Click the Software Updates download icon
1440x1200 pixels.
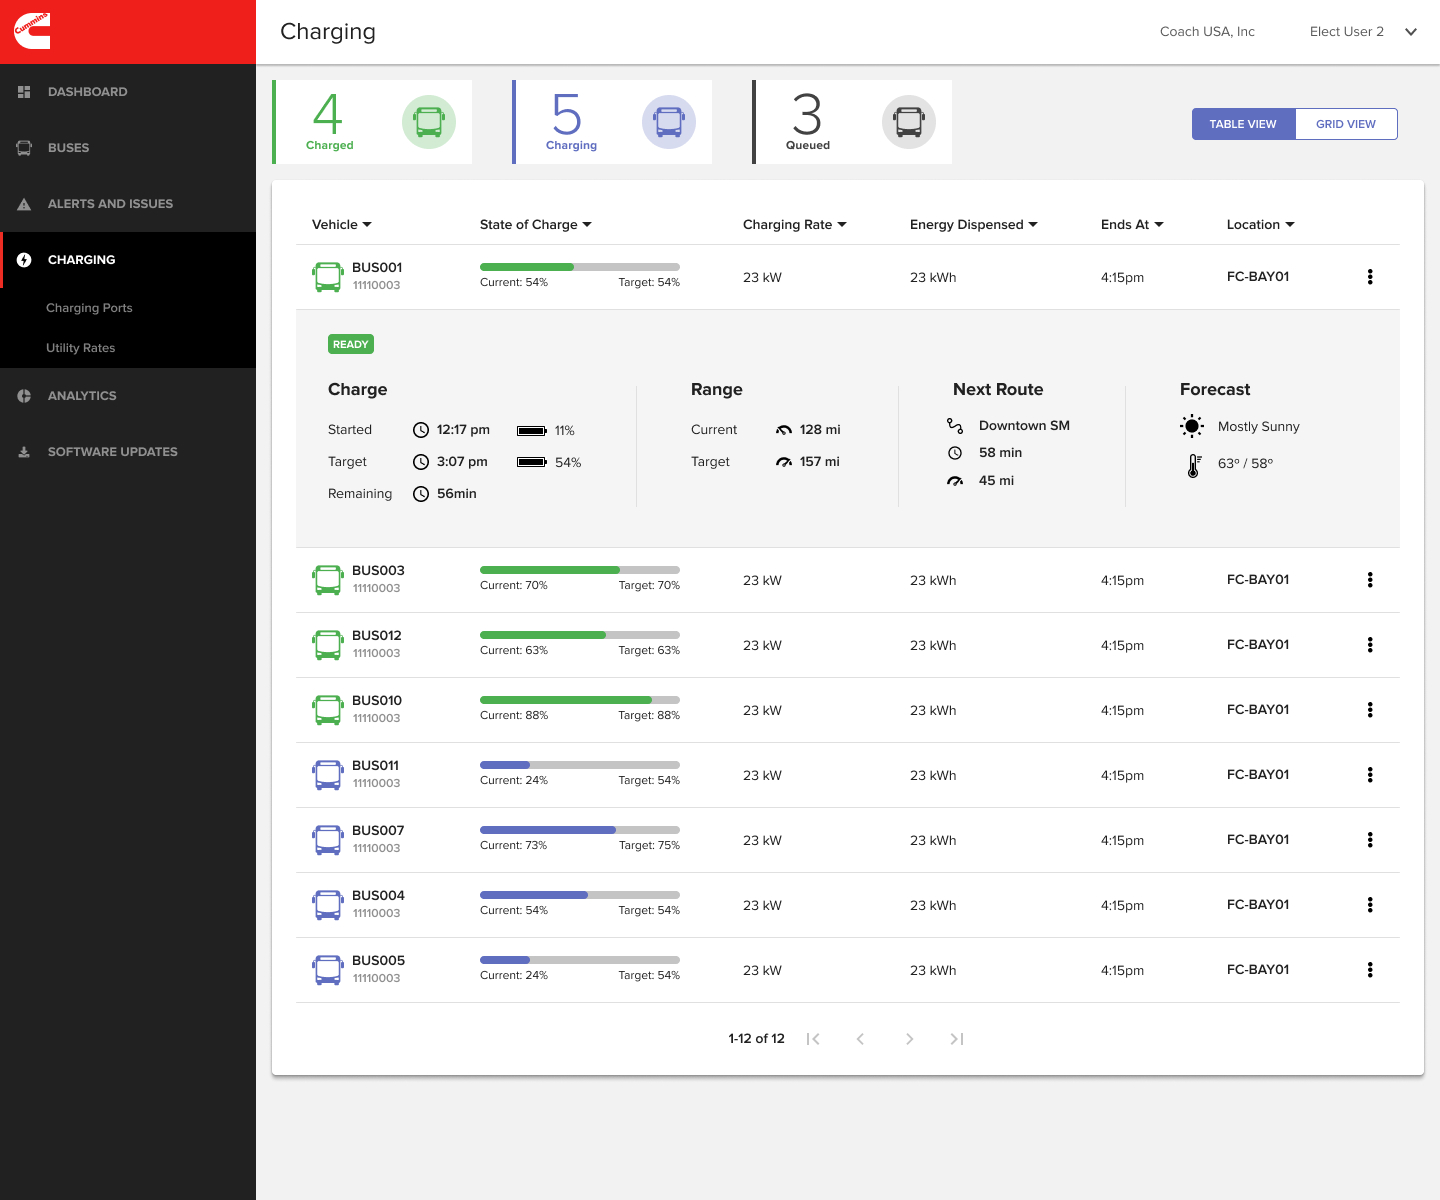pyautogui.click(x=24, y=452)
